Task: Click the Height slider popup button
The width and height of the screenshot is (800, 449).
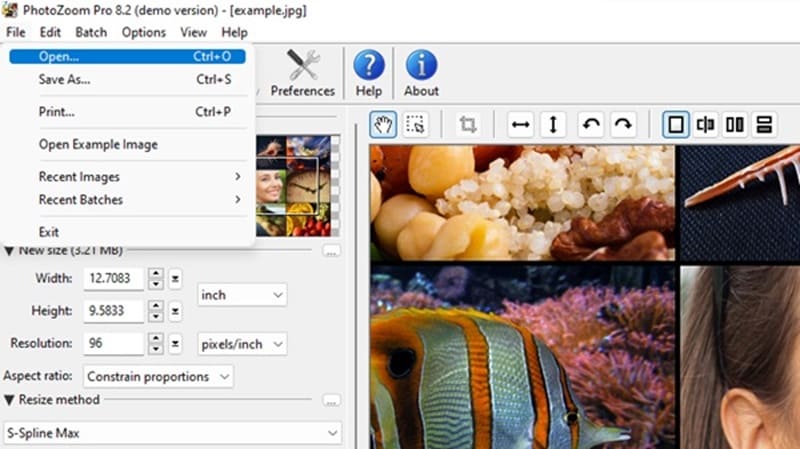Action: pos(175,311)
